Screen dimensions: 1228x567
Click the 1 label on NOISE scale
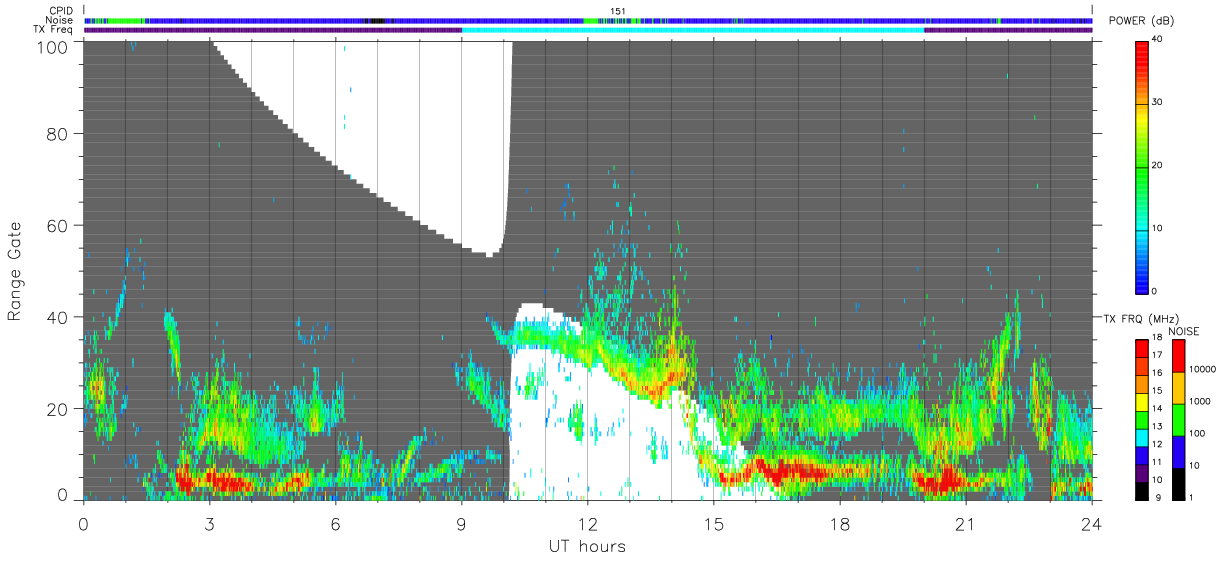pyautogui.click(x=1190, y=497)
